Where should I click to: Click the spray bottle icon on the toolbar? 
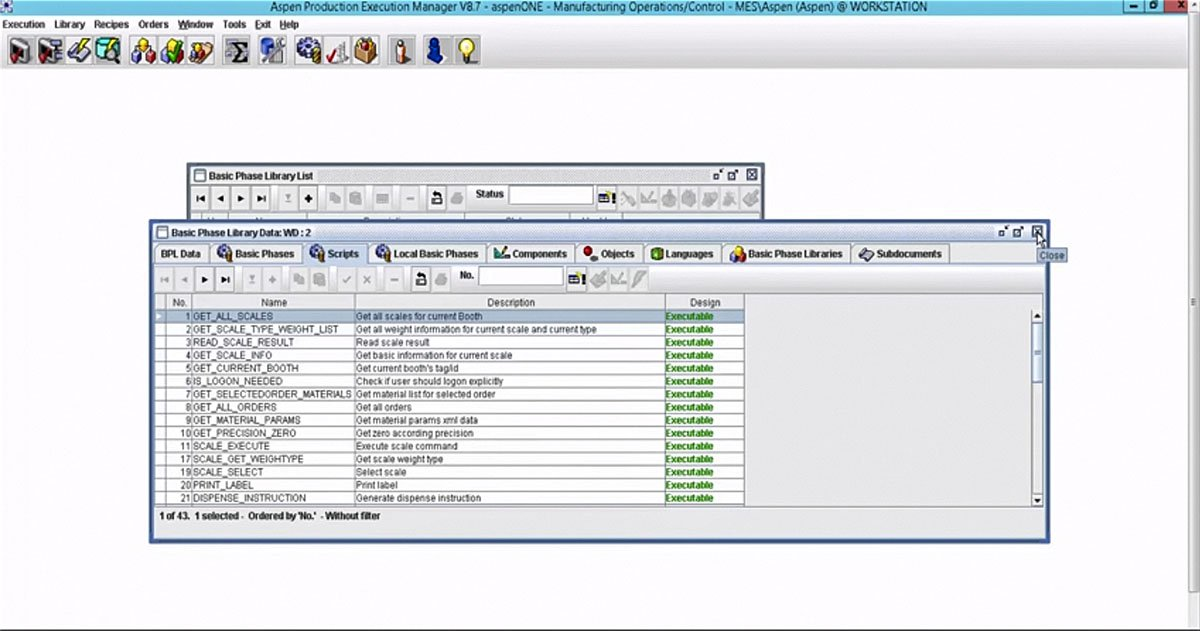401,49
